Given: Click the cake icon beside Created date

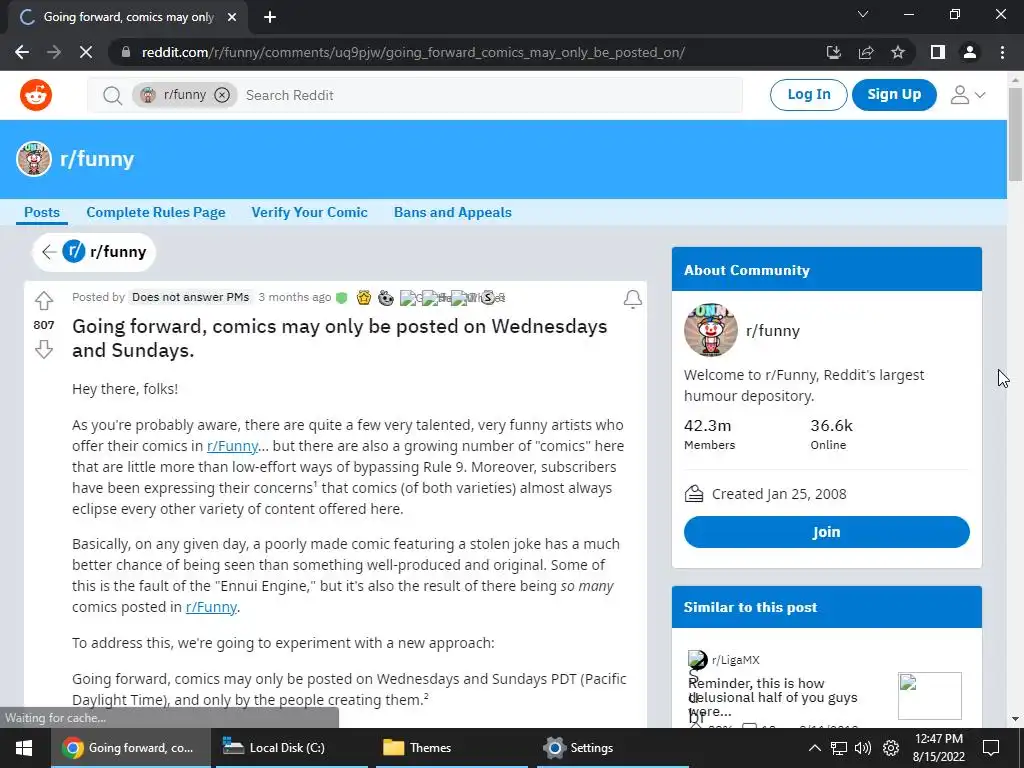Looking at the screenshot, I should [694, 494].
